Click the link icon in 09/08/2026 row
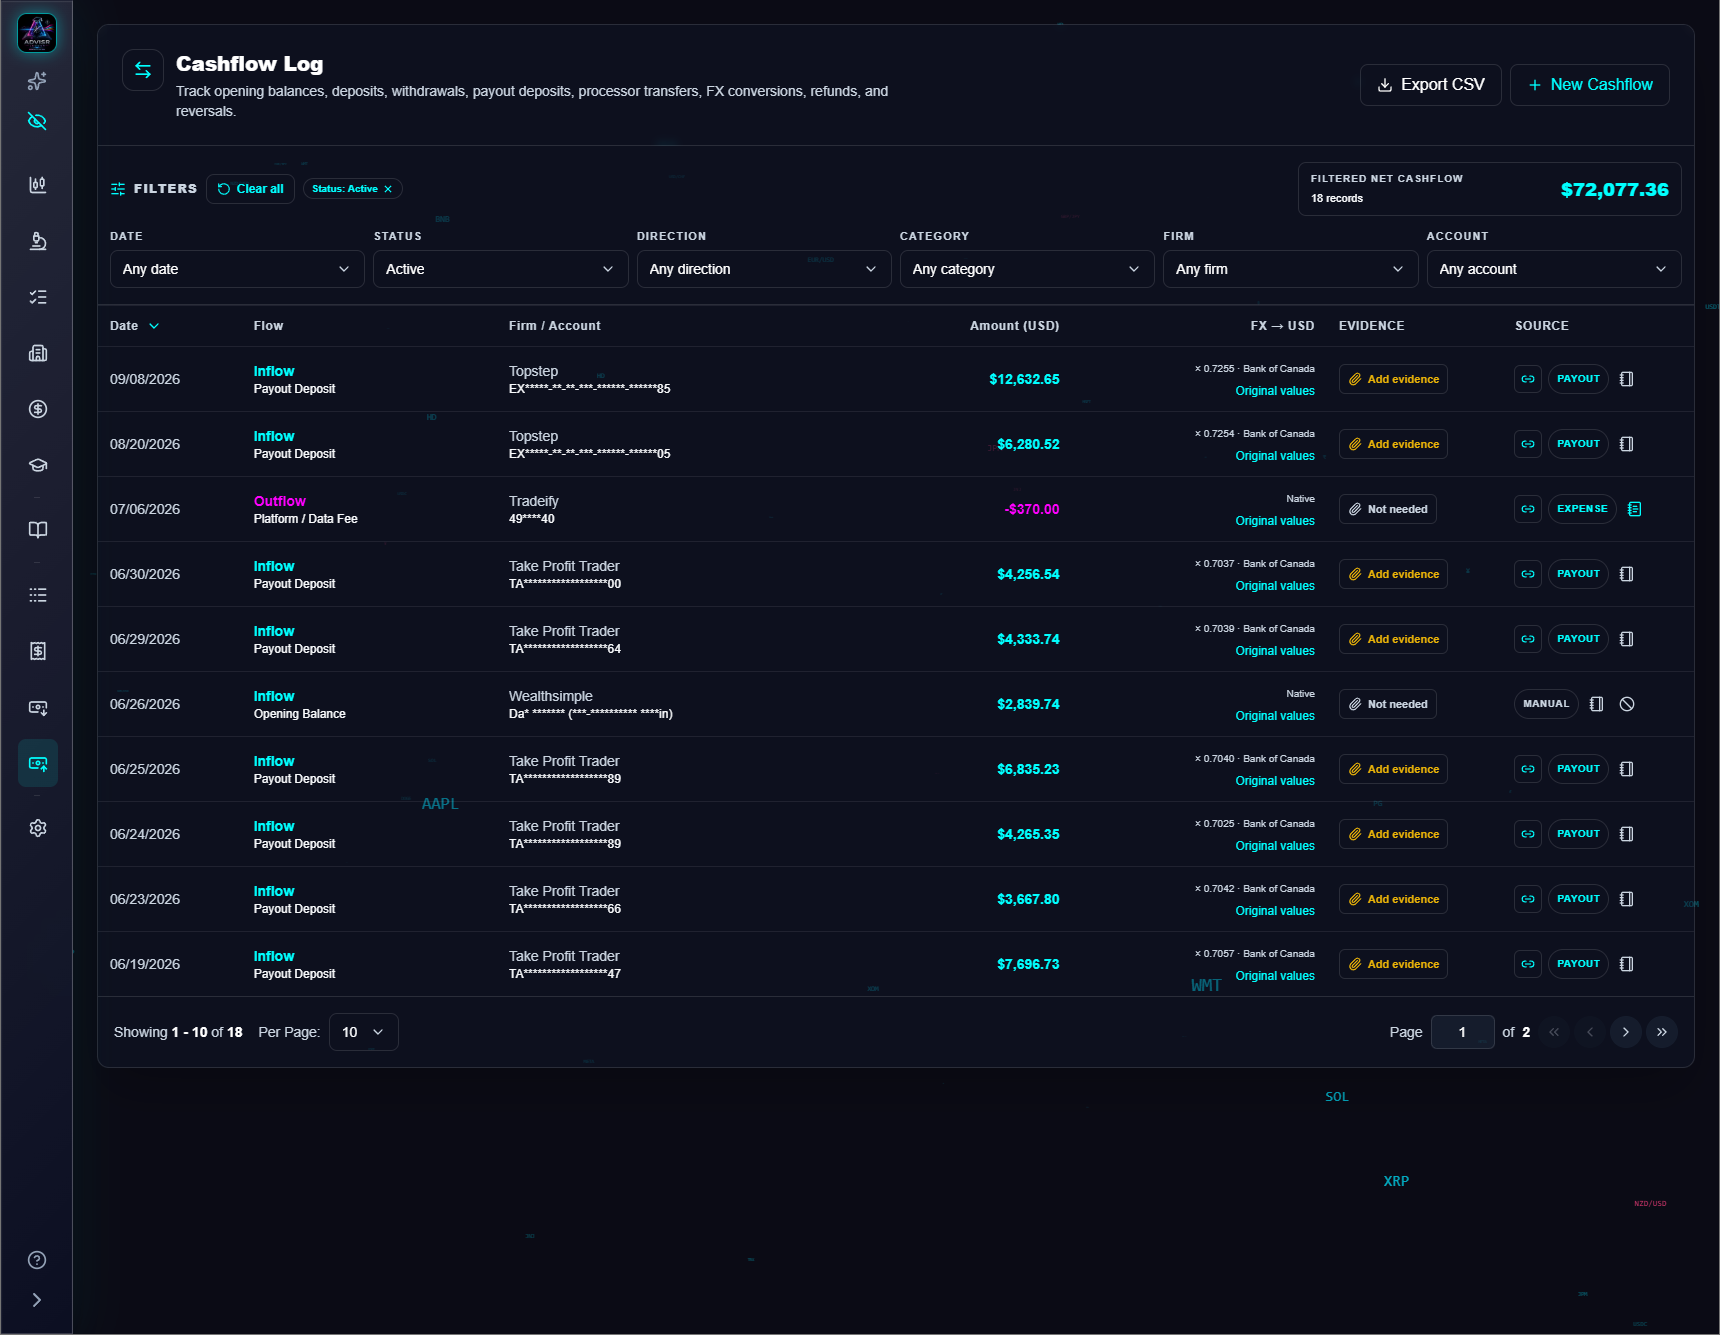1720x1335 pixels. pyautogui.click(x=1528, y=379)
